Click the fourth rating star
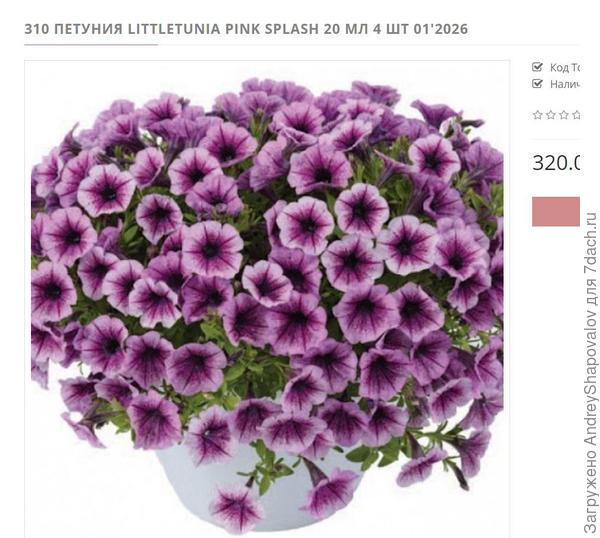Viewport: 600px width, 538px height. (x=576, y=115)
